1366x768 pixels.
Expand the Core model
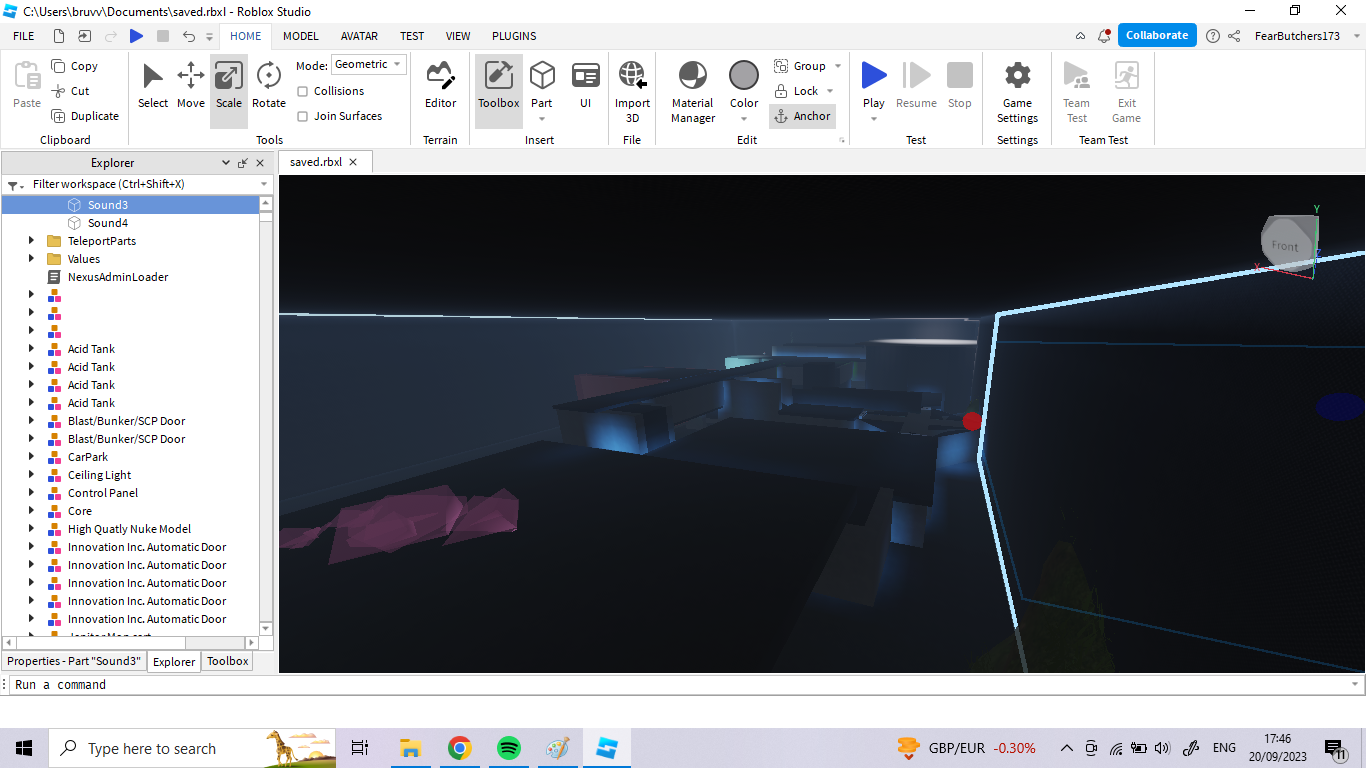point(31,511)
